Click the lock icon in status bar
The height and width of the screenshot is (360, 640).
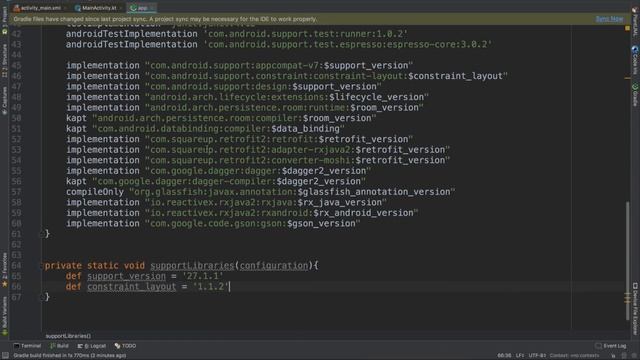click(613, 356)
